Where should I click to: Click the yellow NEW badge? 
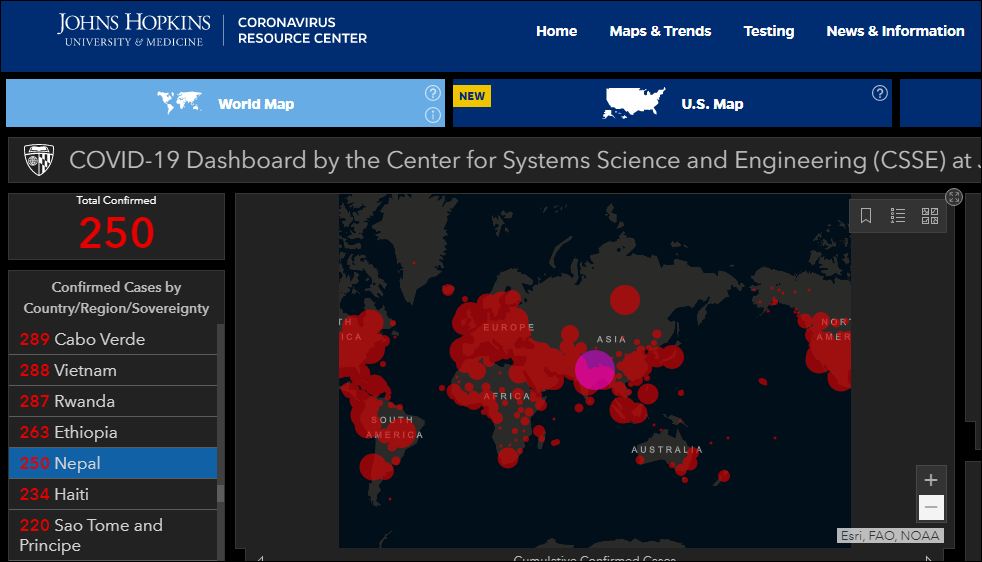tap(472, 96)
